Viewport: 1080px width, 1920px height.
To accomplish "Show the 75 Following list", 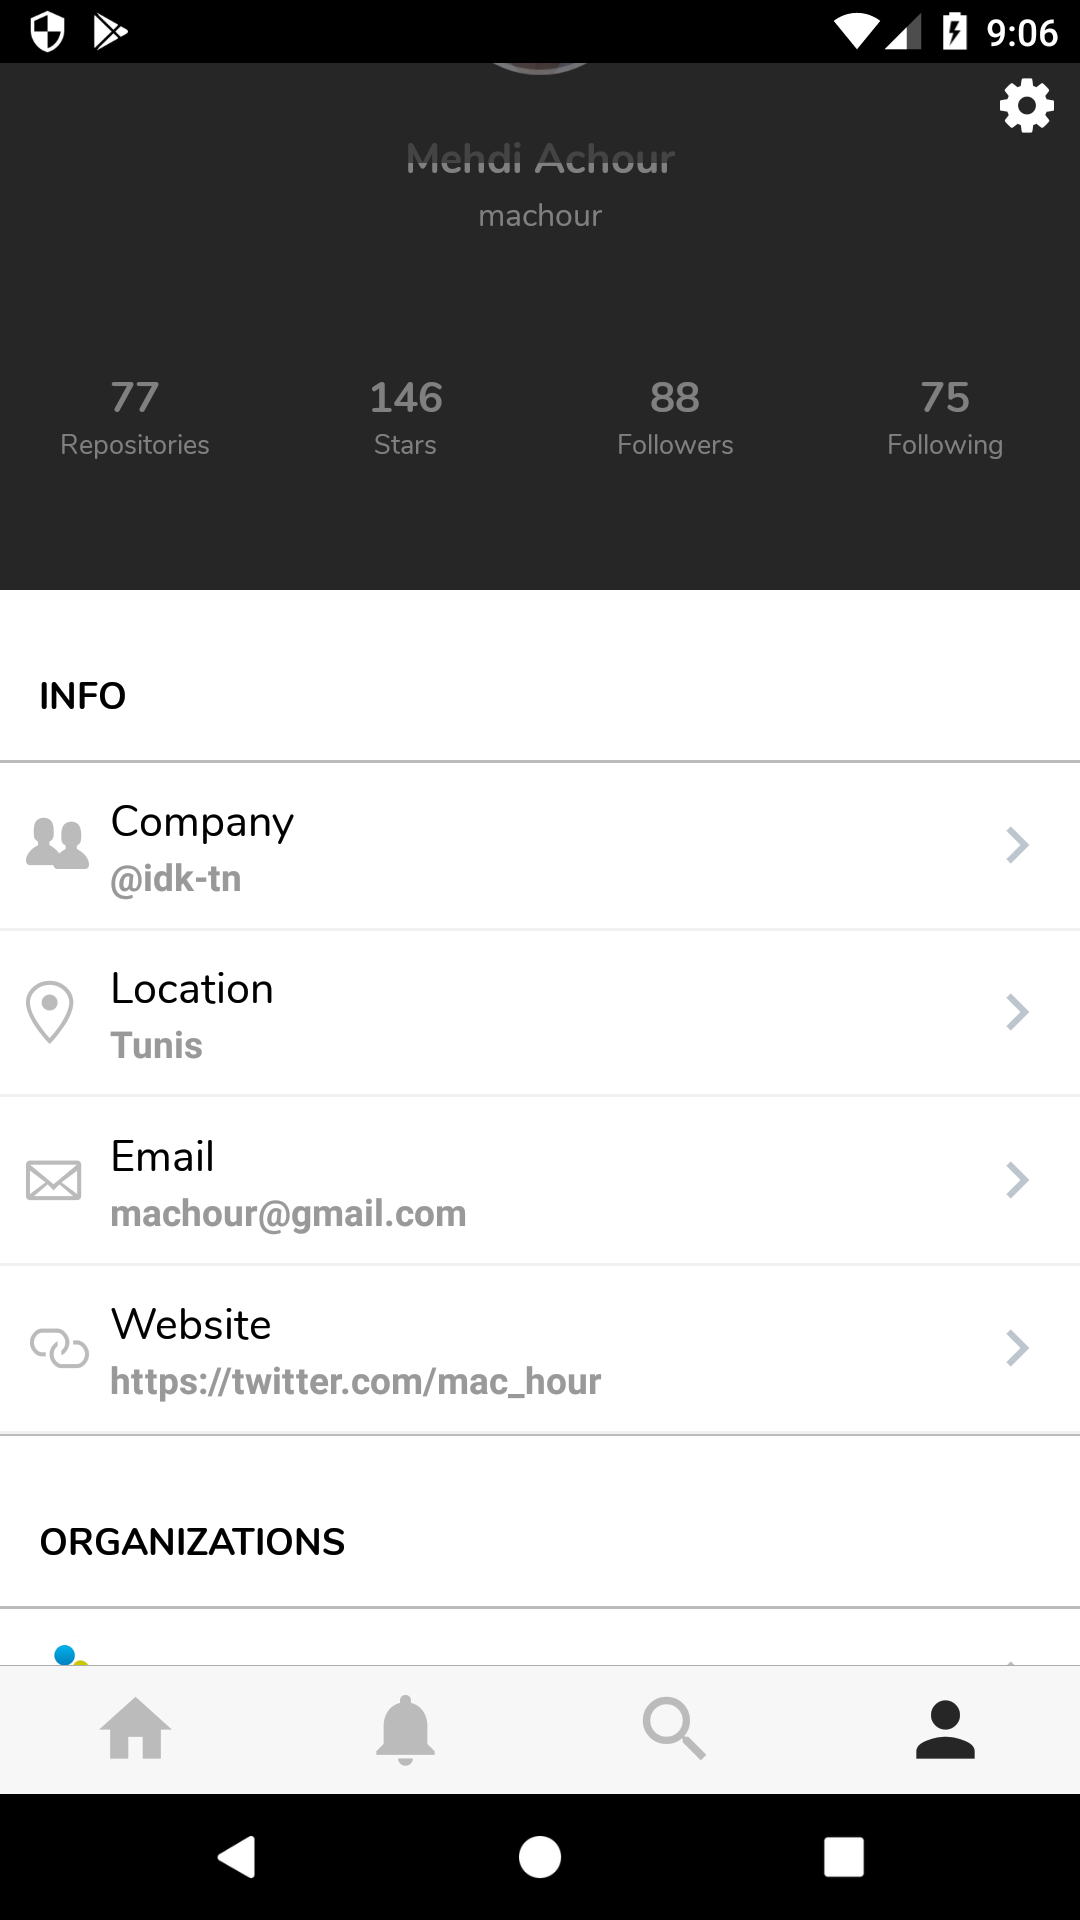I will (945, 418).
